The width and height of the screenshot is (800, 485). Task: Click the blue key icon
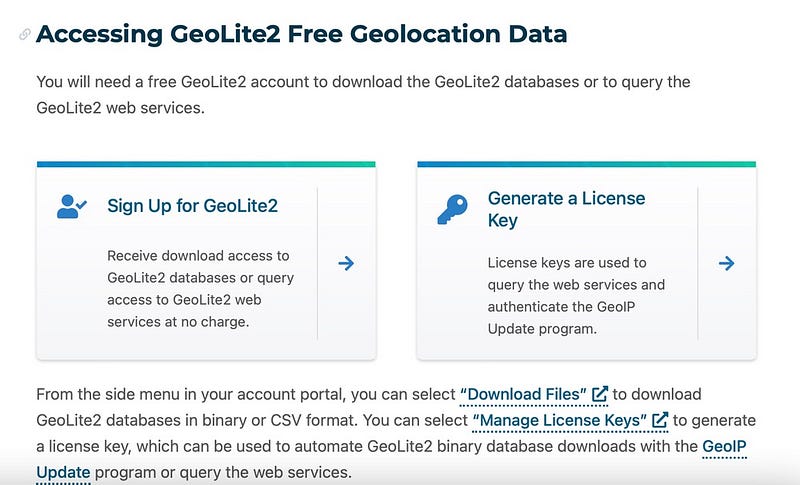452,209
